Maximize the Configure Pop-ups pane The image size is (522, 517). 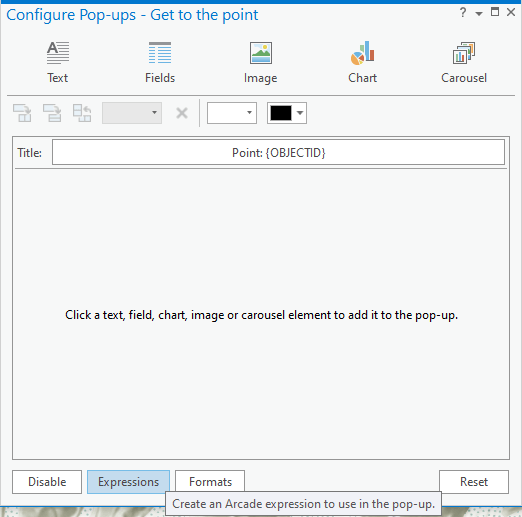pos(495,12)
